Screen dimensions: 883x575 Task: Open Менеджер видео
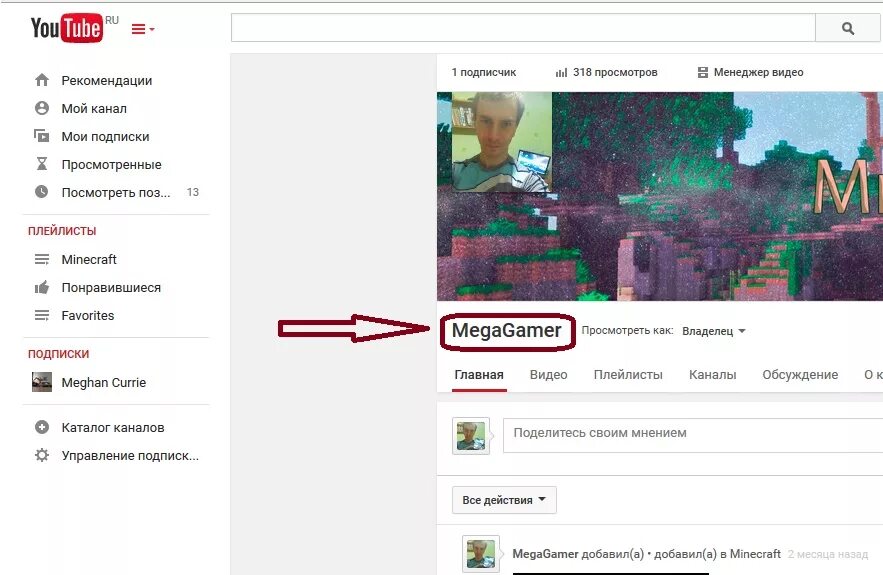(x=759, y=73)
